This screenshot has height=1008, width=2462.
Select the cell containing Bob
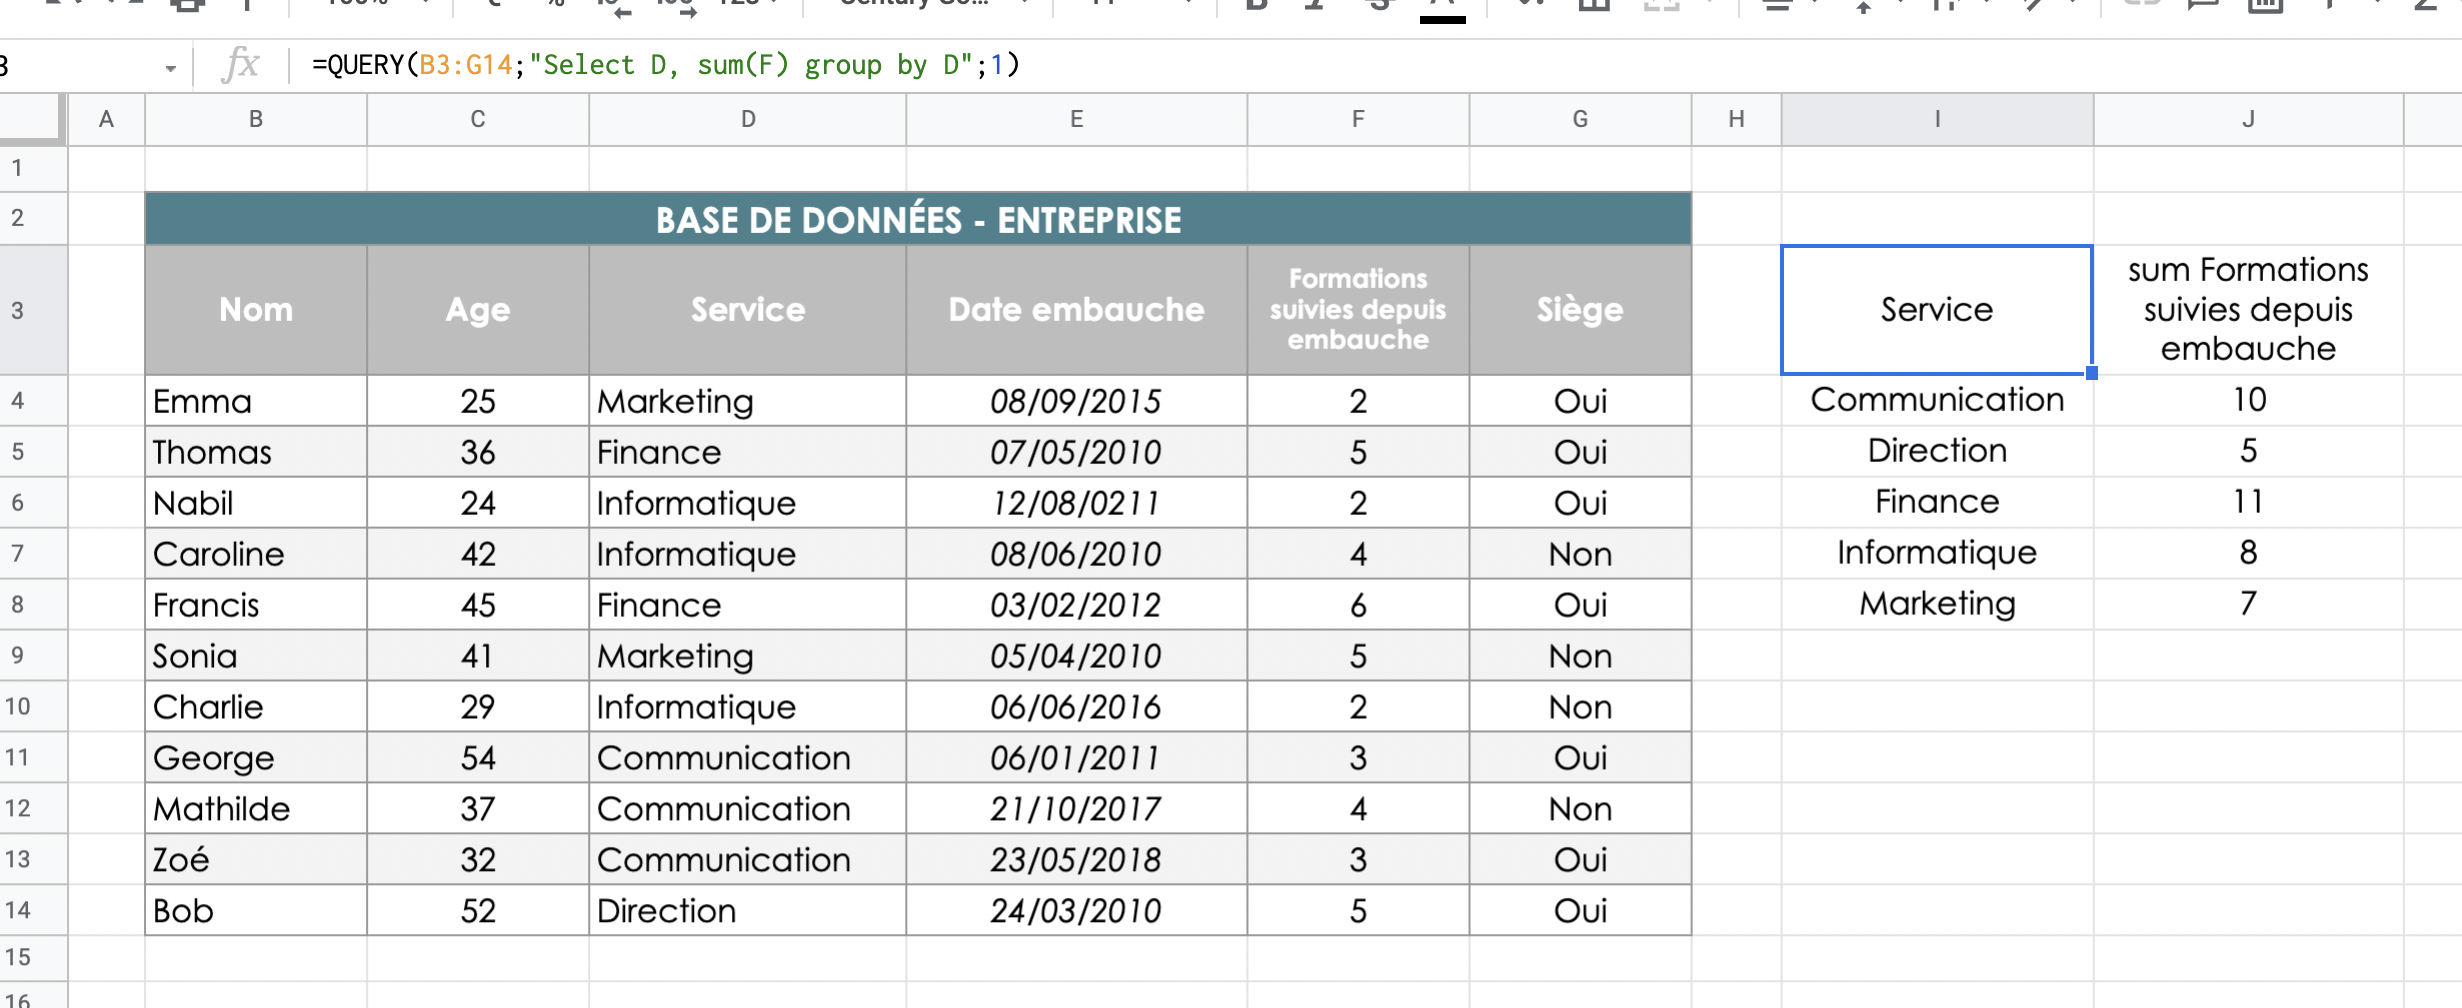click(256, 911)
